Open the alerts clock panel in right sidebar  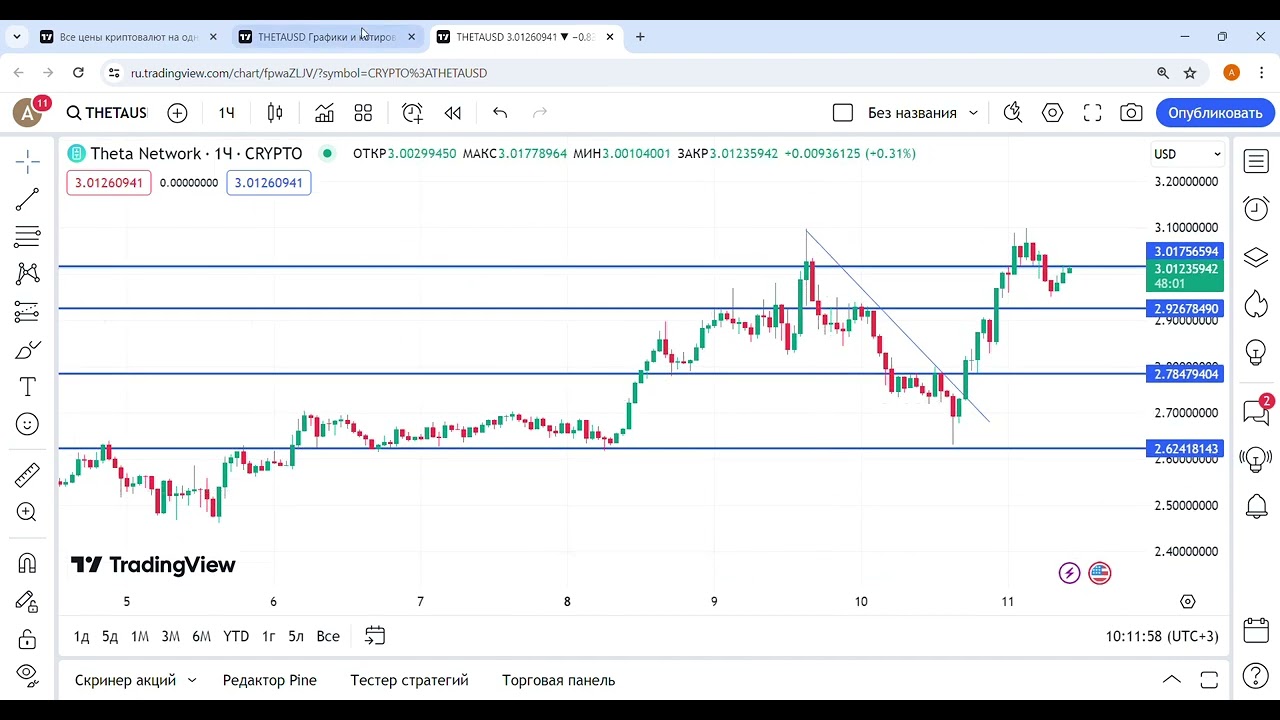click(1256, 208)
